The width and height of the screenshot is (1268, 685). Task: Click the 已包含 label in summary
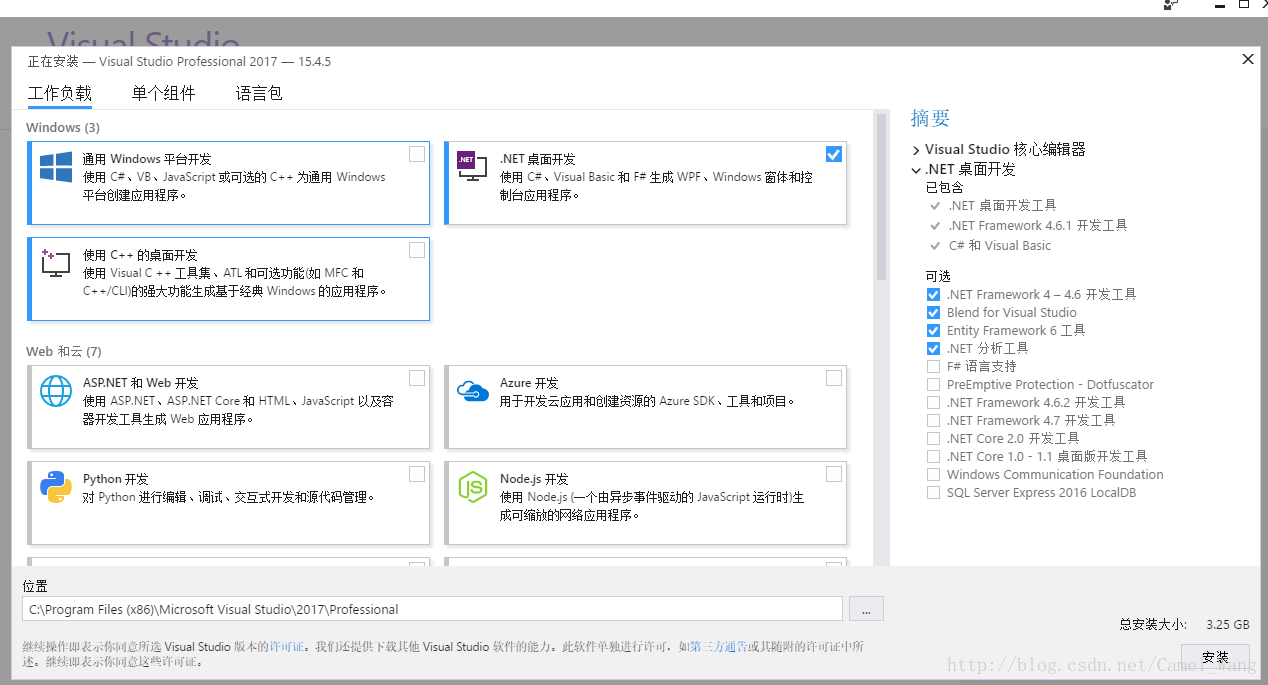pyautogui.click(x=945, y=188)
